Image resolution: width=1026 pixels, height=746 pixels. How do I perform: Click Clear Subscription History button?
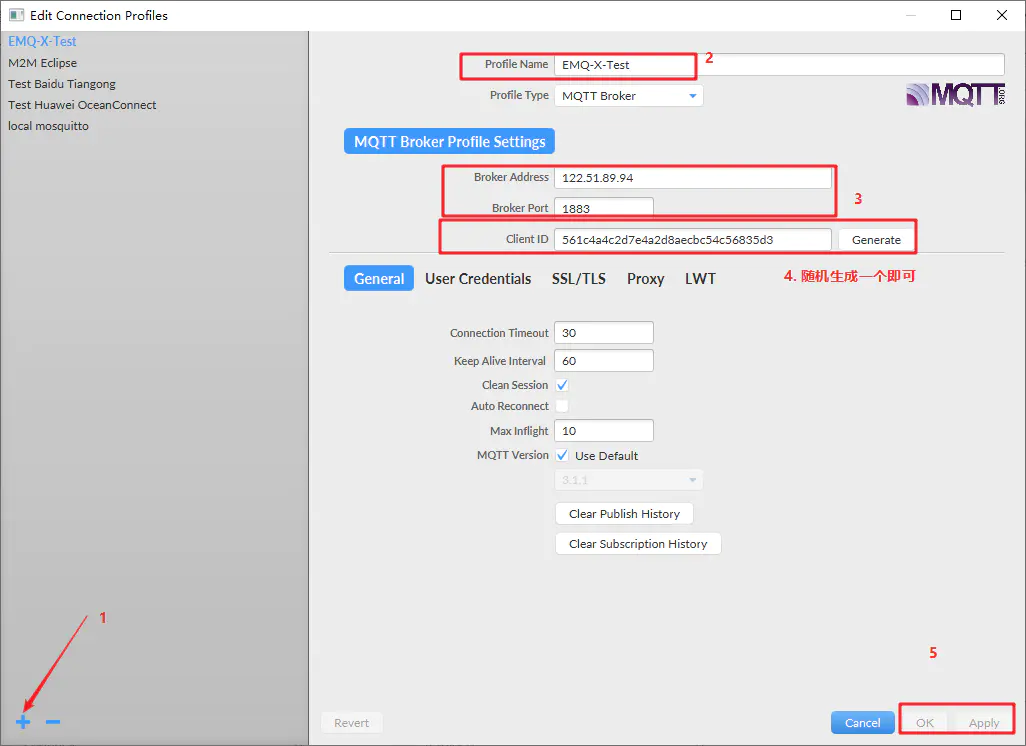coord(638,544)
